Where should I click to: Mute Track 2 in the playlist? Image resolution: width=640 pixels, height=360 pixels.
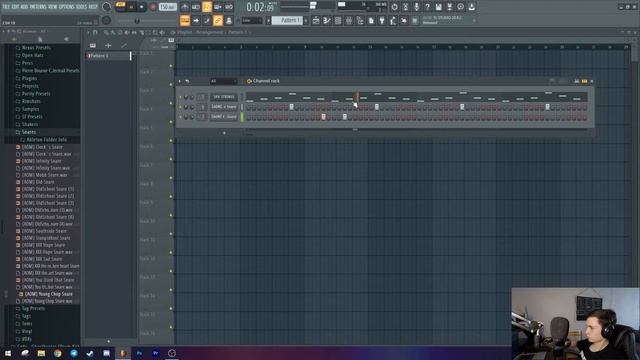point(171,84)
